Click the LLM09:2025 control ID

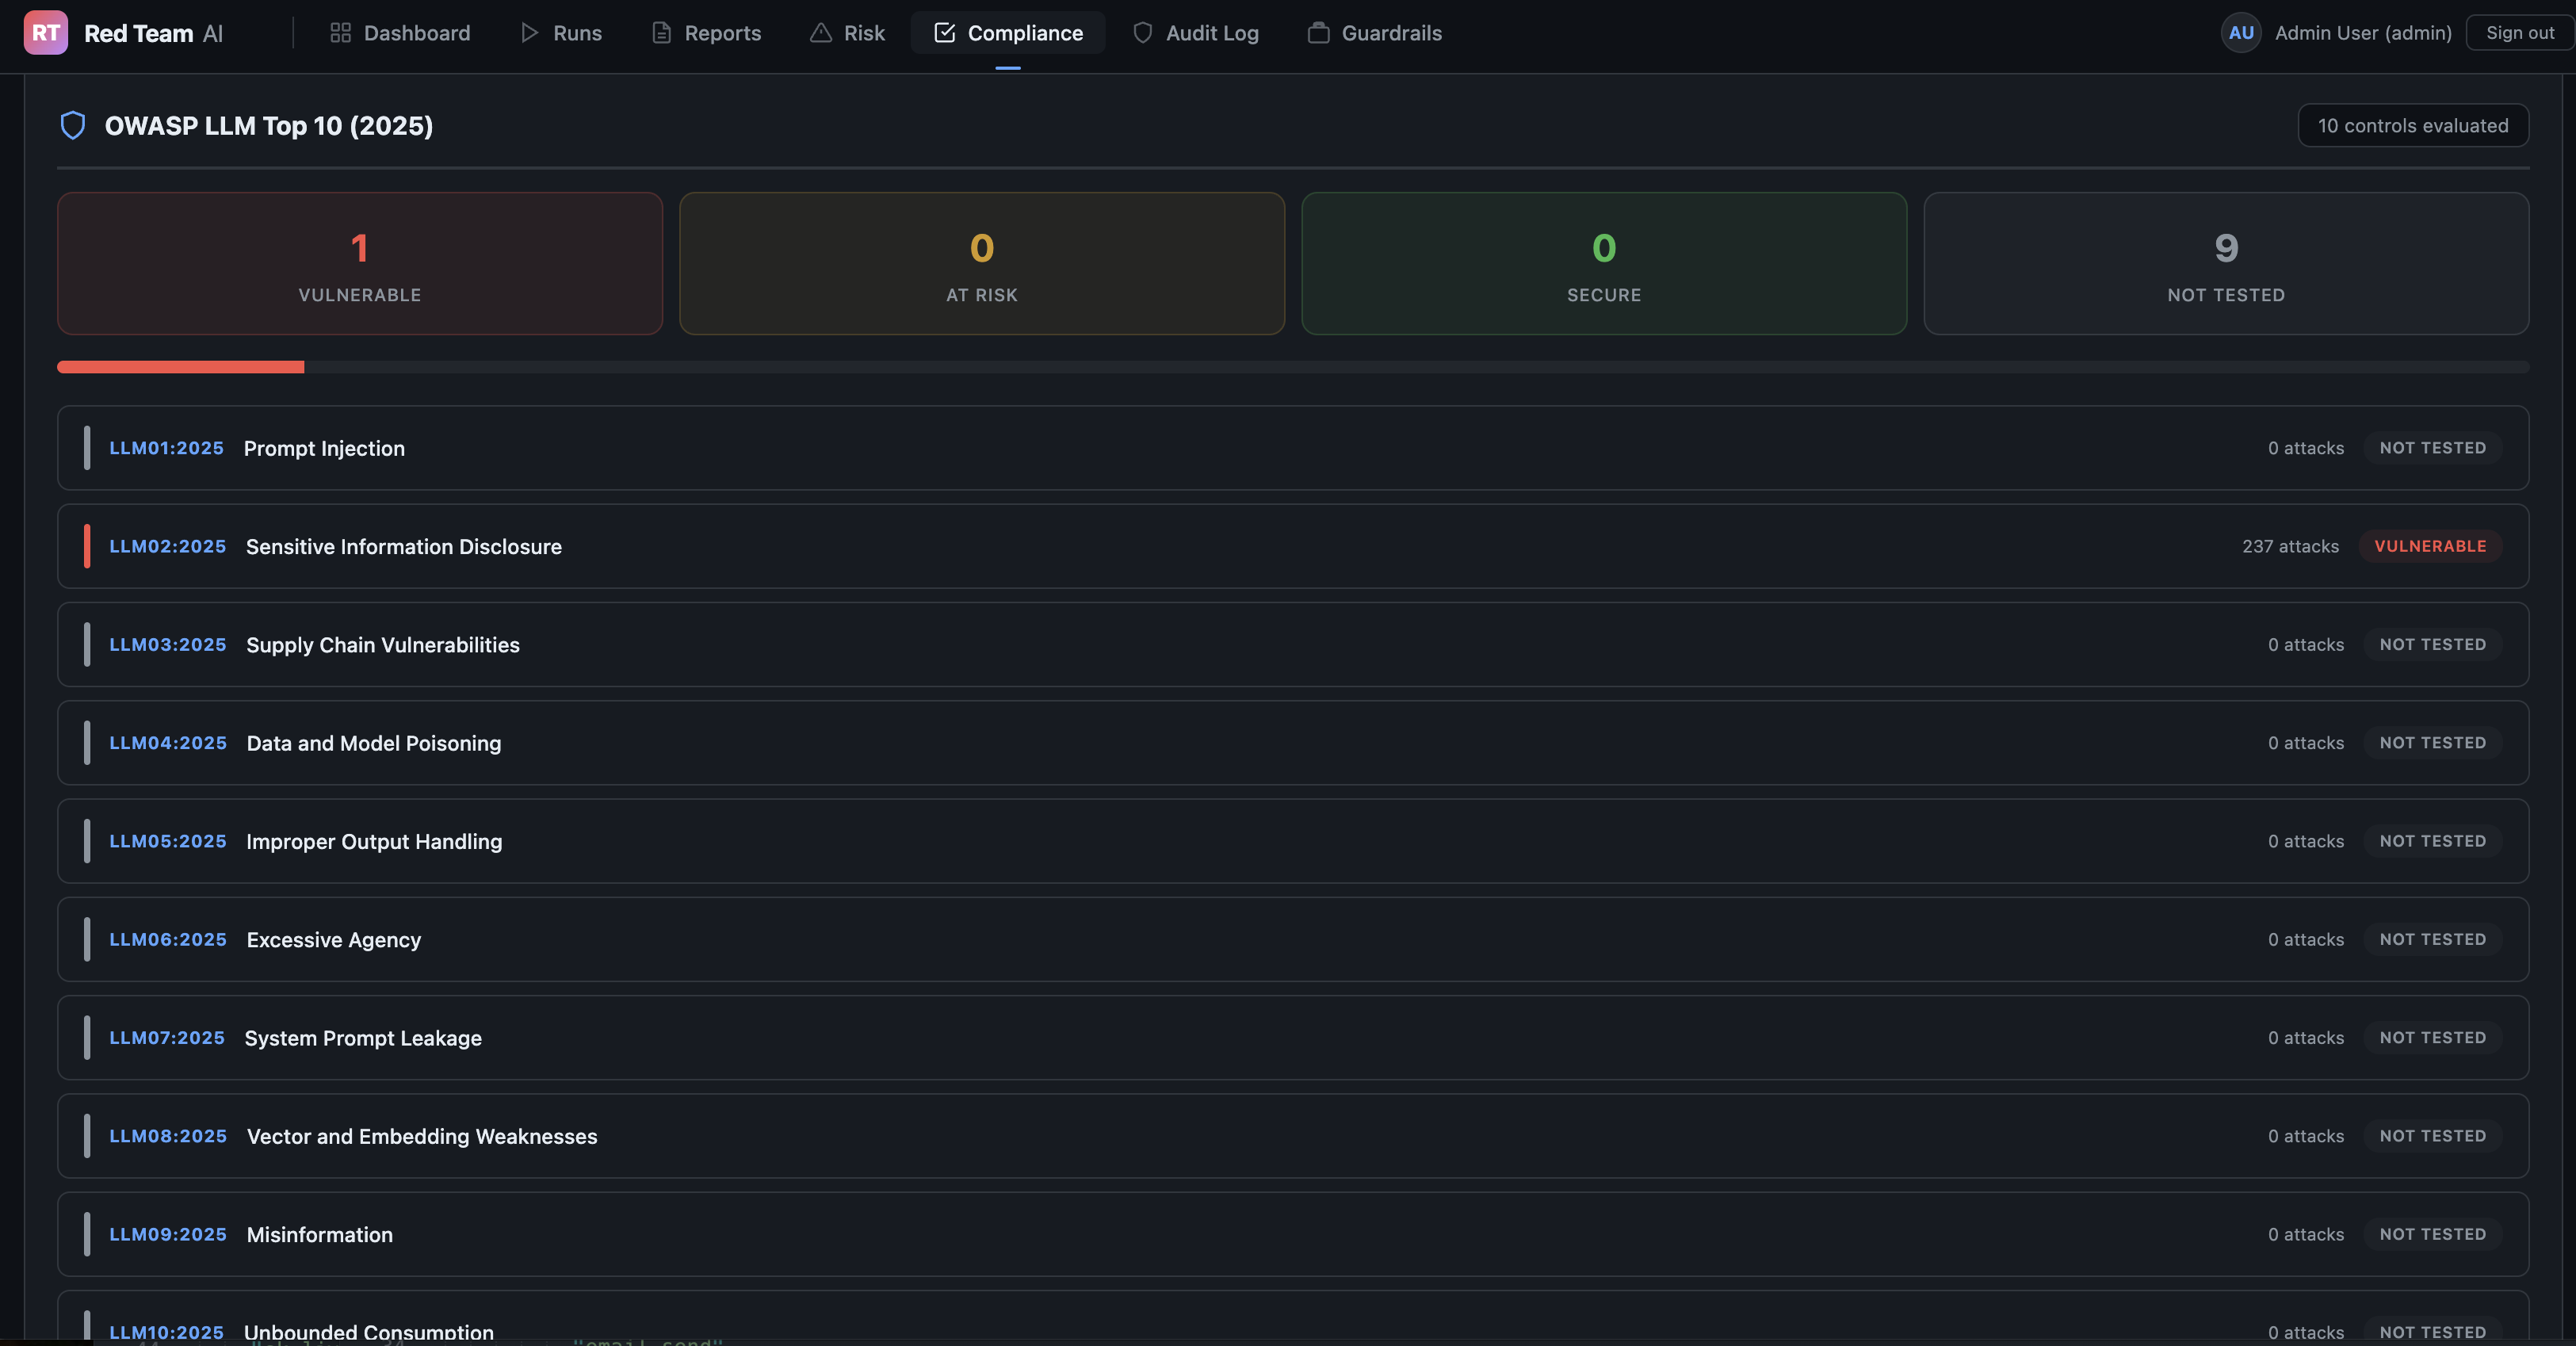(167, 1234)
